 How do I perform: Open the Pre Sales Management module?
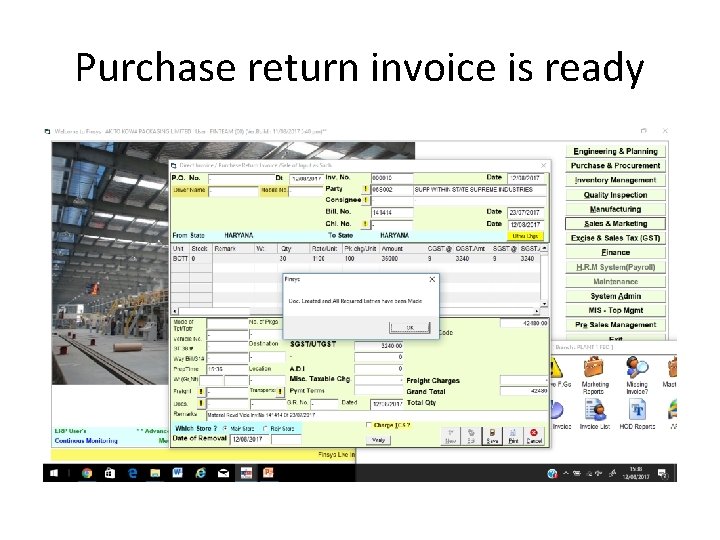pyautogui.click(x=615, y=325)
